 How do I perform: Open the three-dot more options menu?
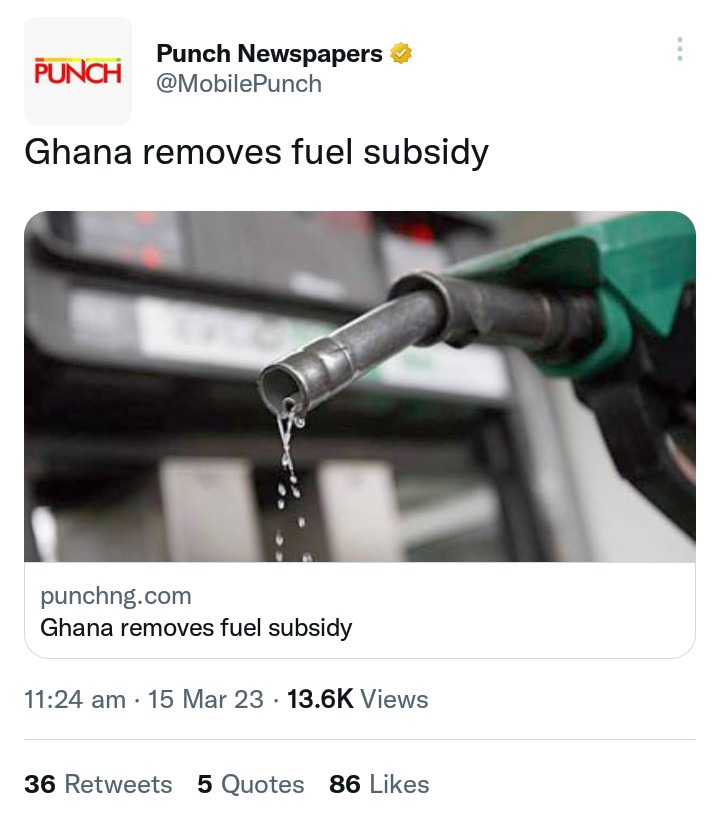pyautogui.click(x=680, y=49)
